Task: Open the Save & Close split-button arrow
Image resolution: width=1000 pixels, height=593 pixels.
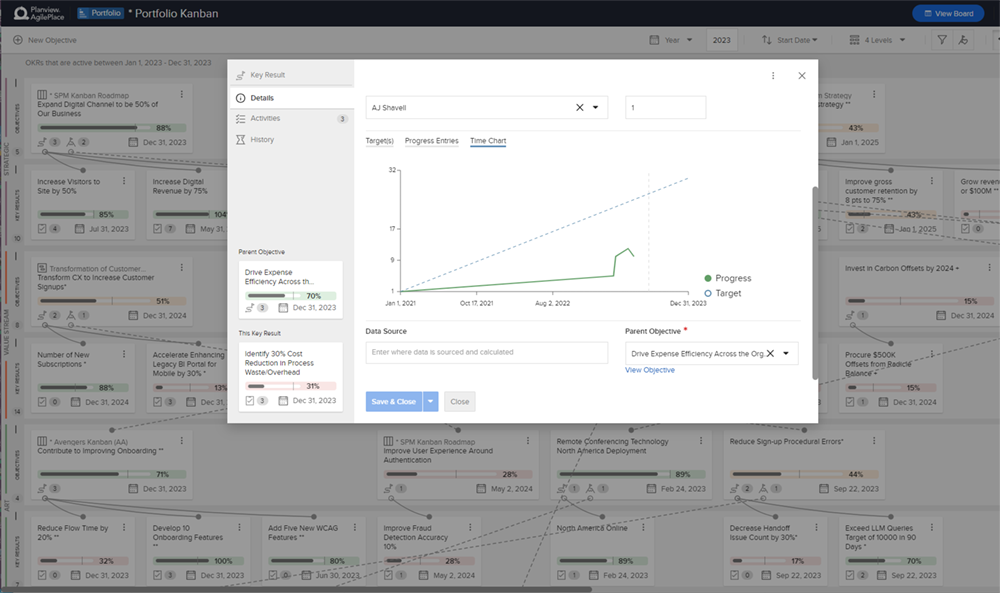Action: 430,401
